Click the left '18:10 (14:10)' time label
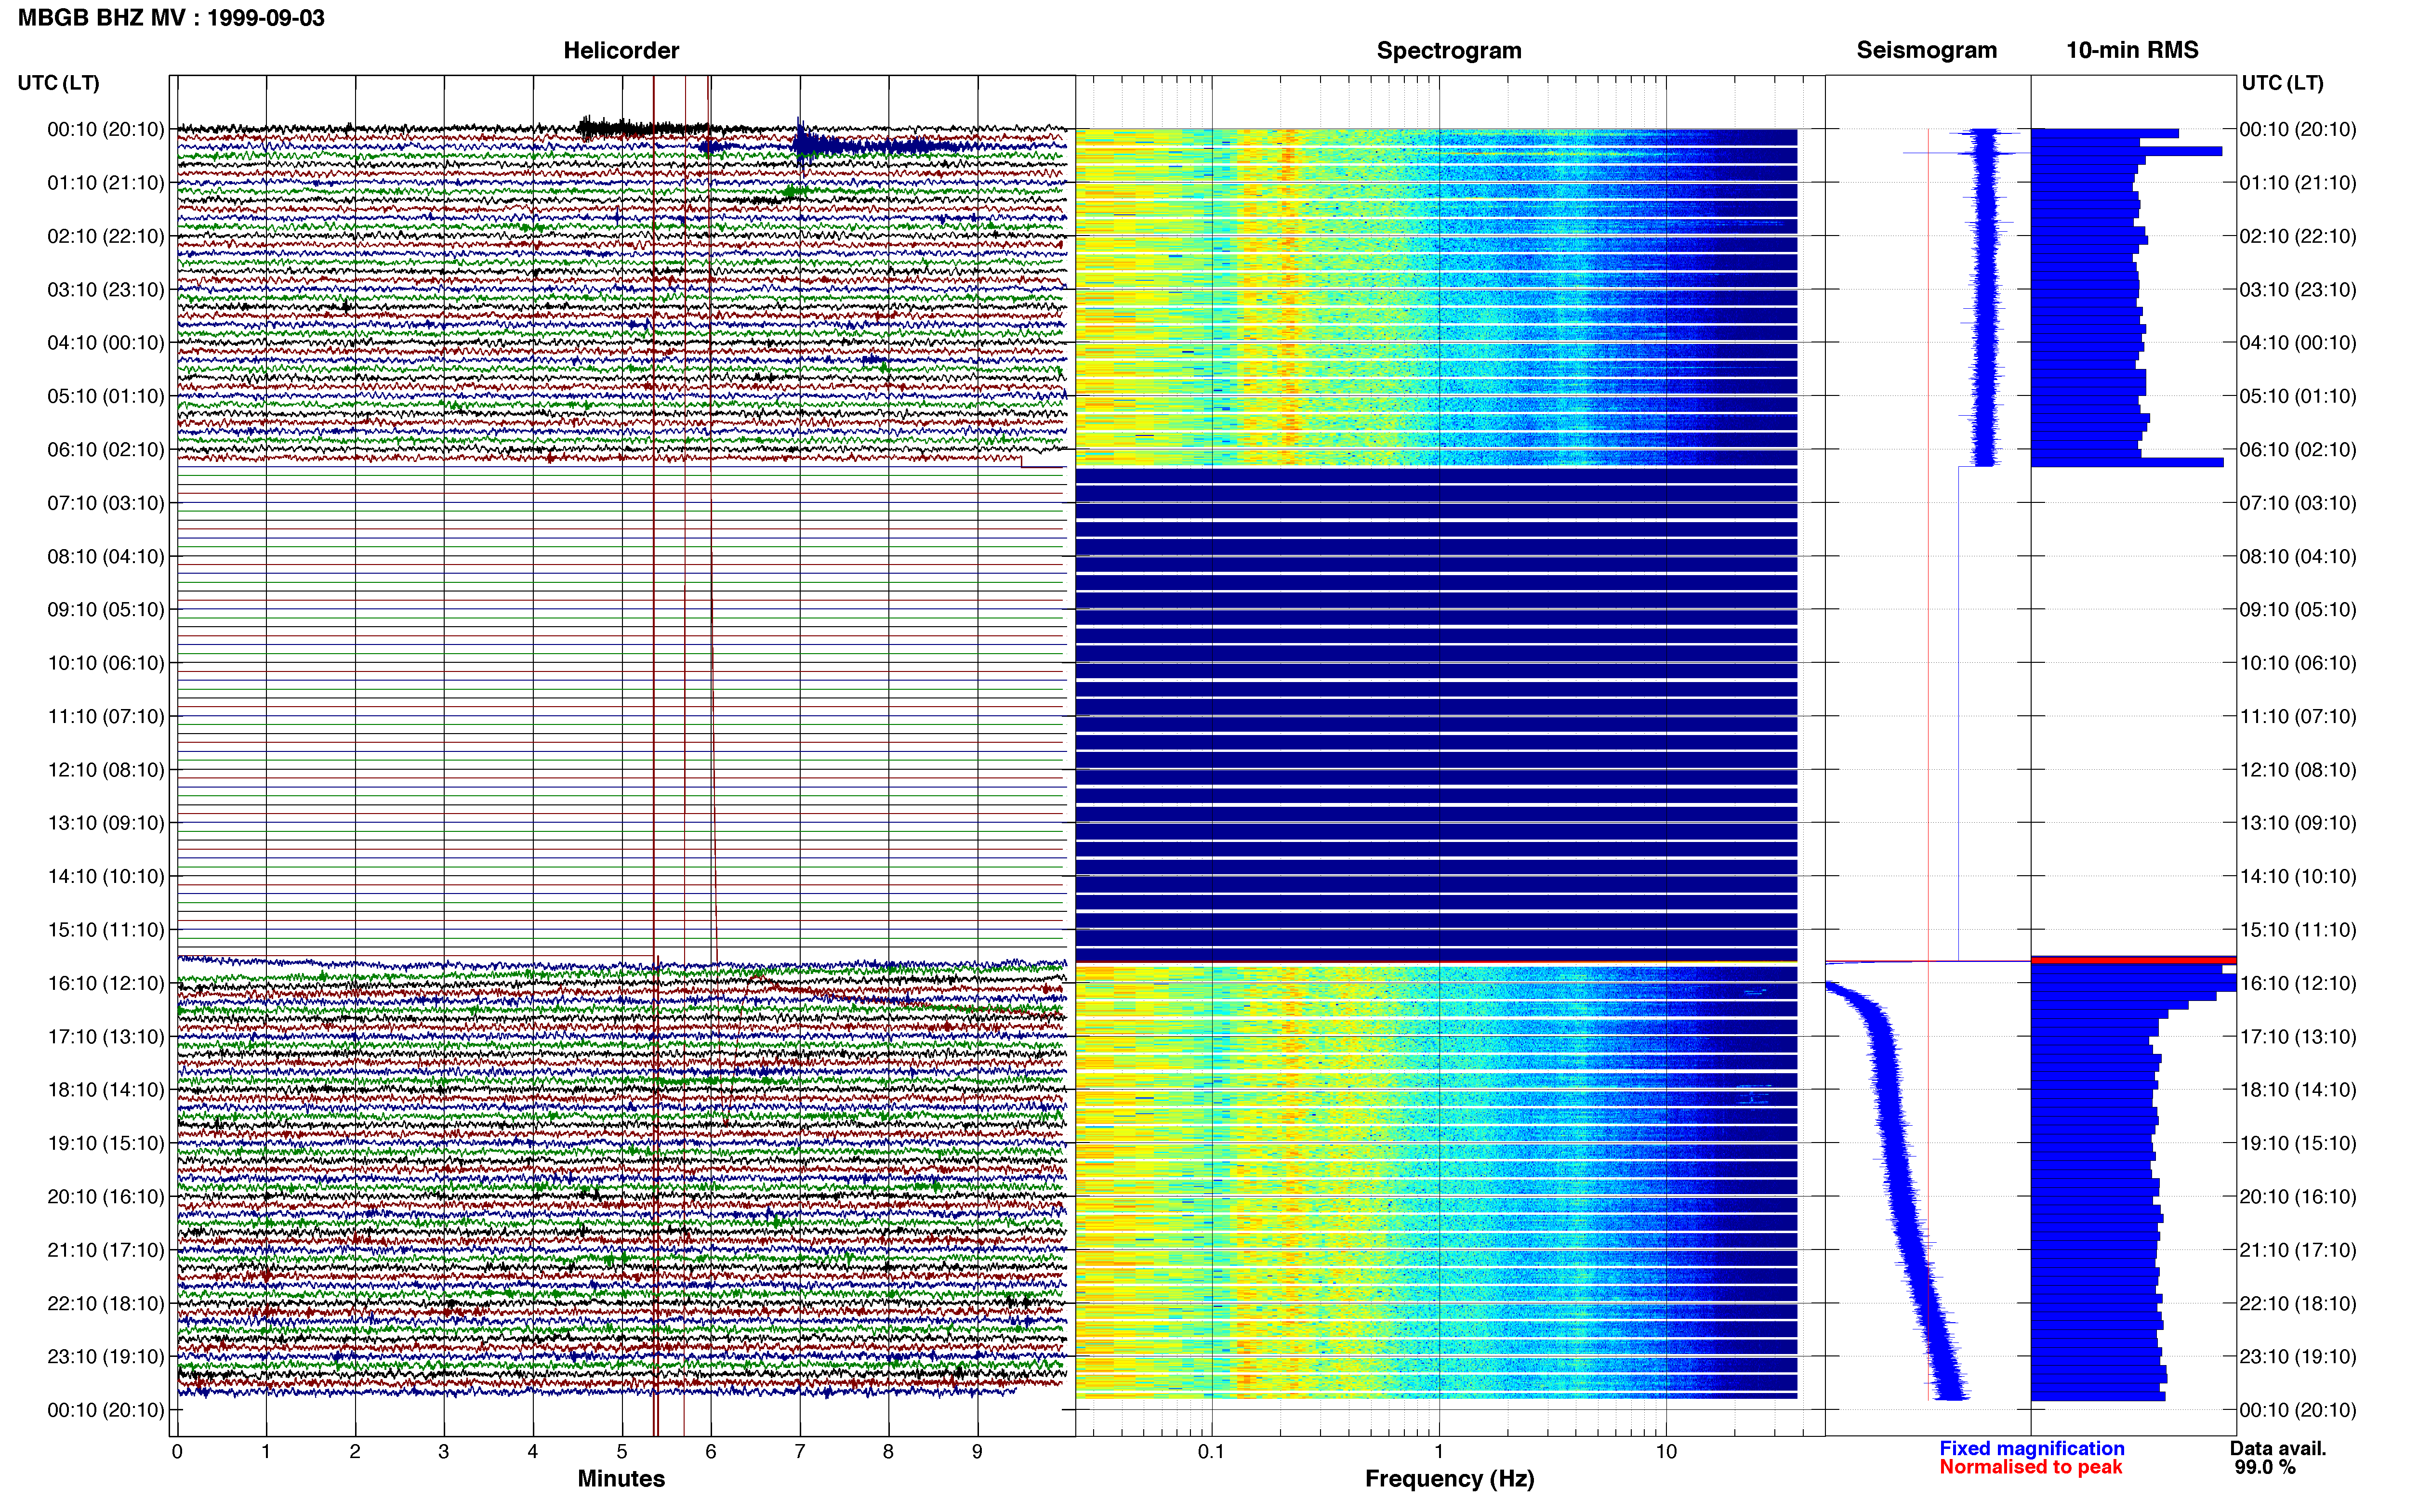 (106, 1090)
